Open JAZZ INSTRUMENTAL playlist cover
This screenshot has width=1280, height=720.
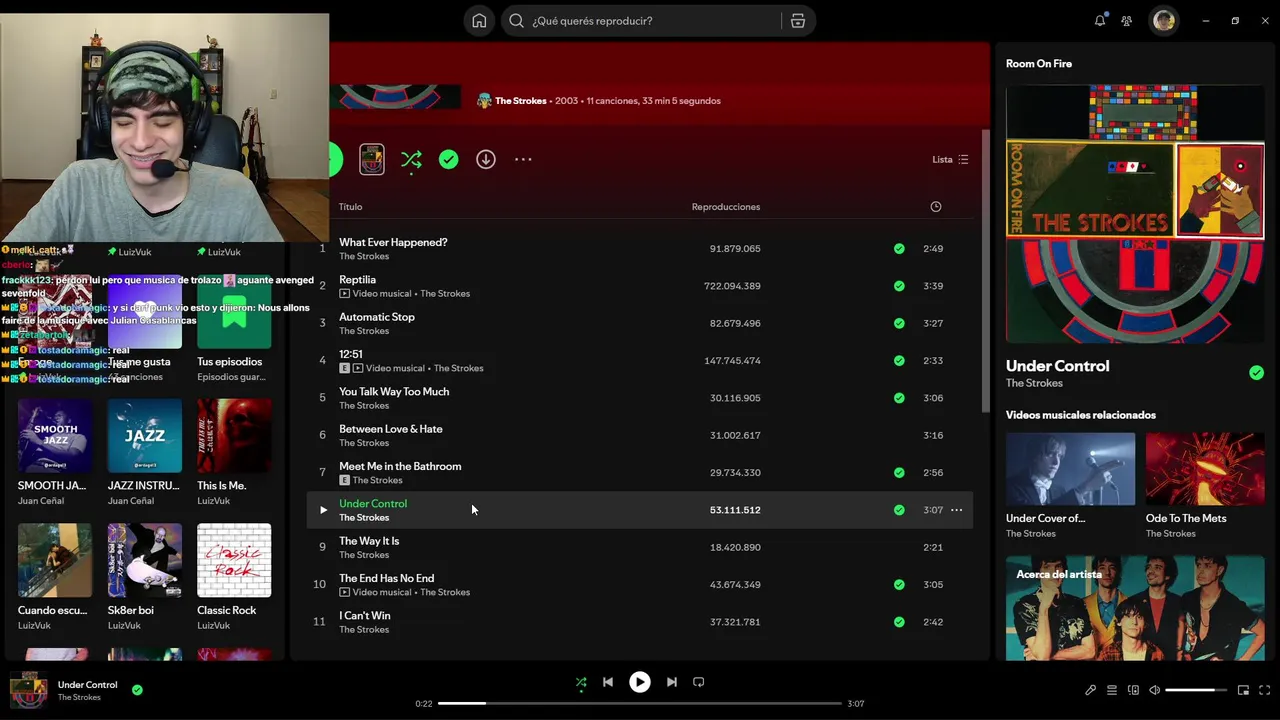tap(145, 436)
